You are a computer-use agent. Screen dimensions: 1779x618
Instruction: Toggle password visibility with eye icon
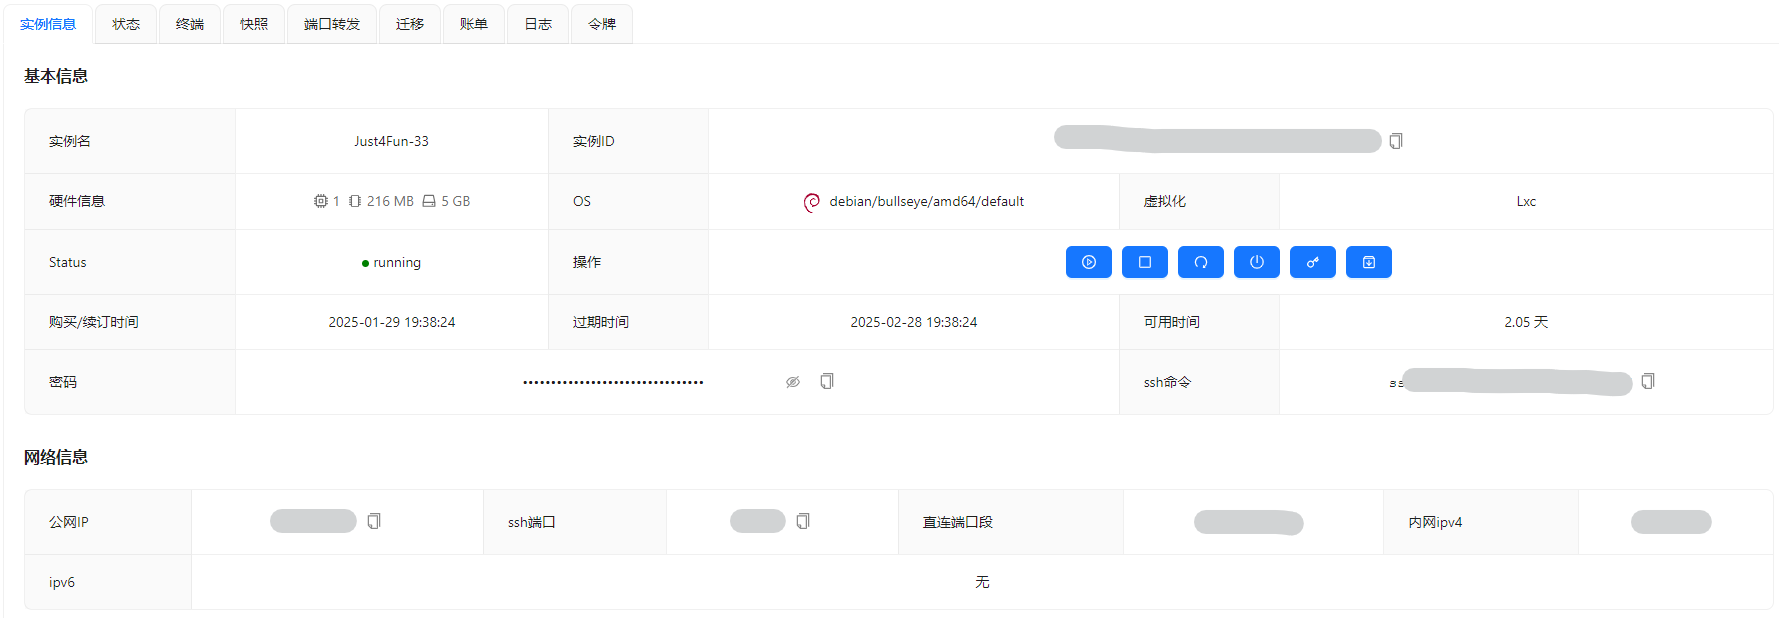point(793,382)
